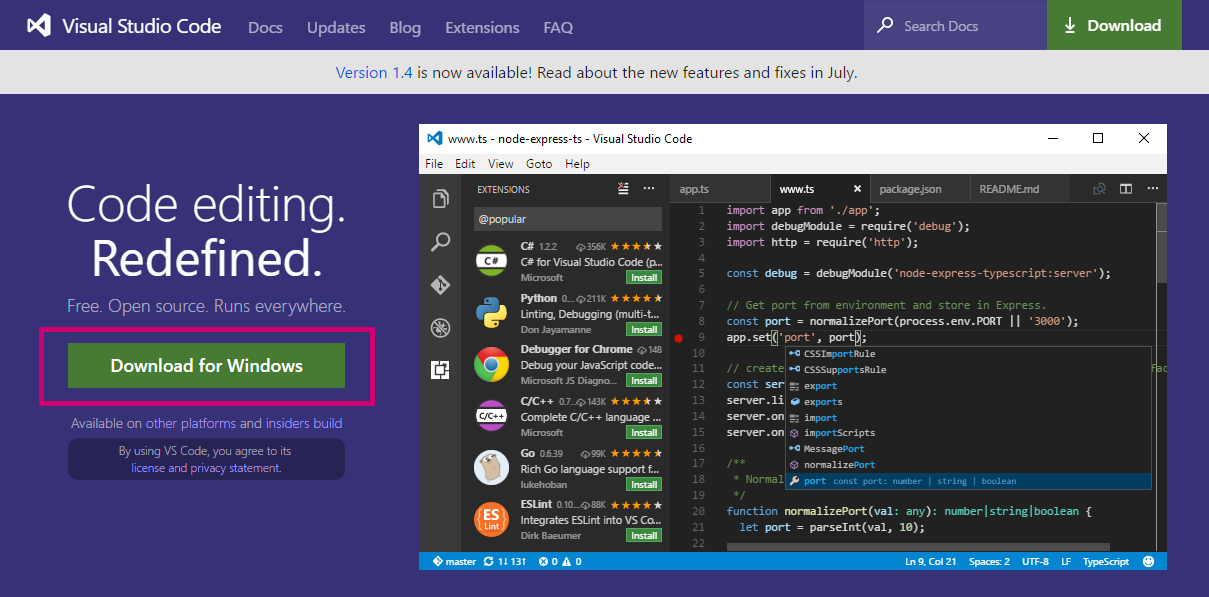Close the www.ts editor tab
Image resolution: width=1209 pixels, height=597 pixels.
click(x=857, y=189)
